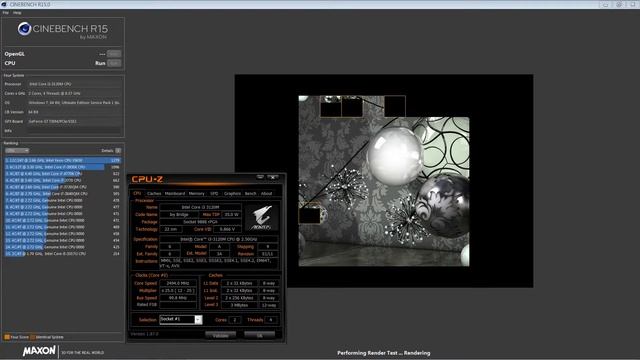Click the Cores count field in CPU-Z
This screenshot has width=640, height=360.
(x=235, y=320)
